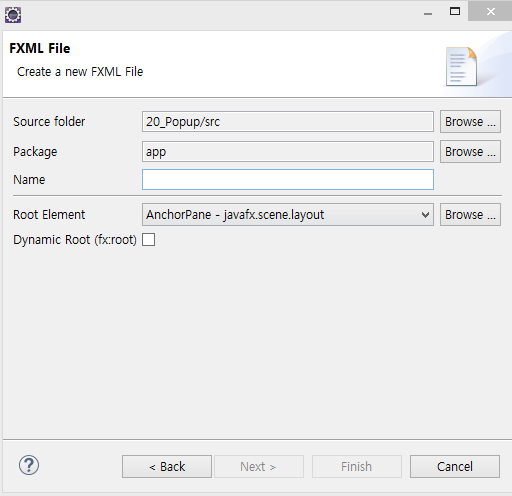
Task: Click the 'Package' label
Action: [x=35, y=152]
